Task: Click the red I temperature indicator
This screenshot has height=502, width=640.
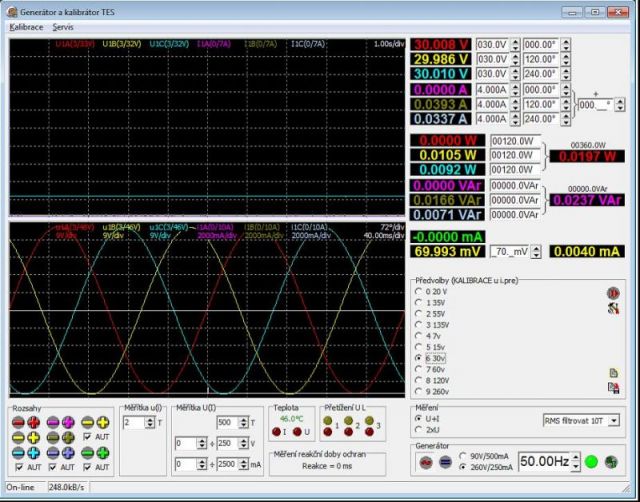Action: point(276,432)
